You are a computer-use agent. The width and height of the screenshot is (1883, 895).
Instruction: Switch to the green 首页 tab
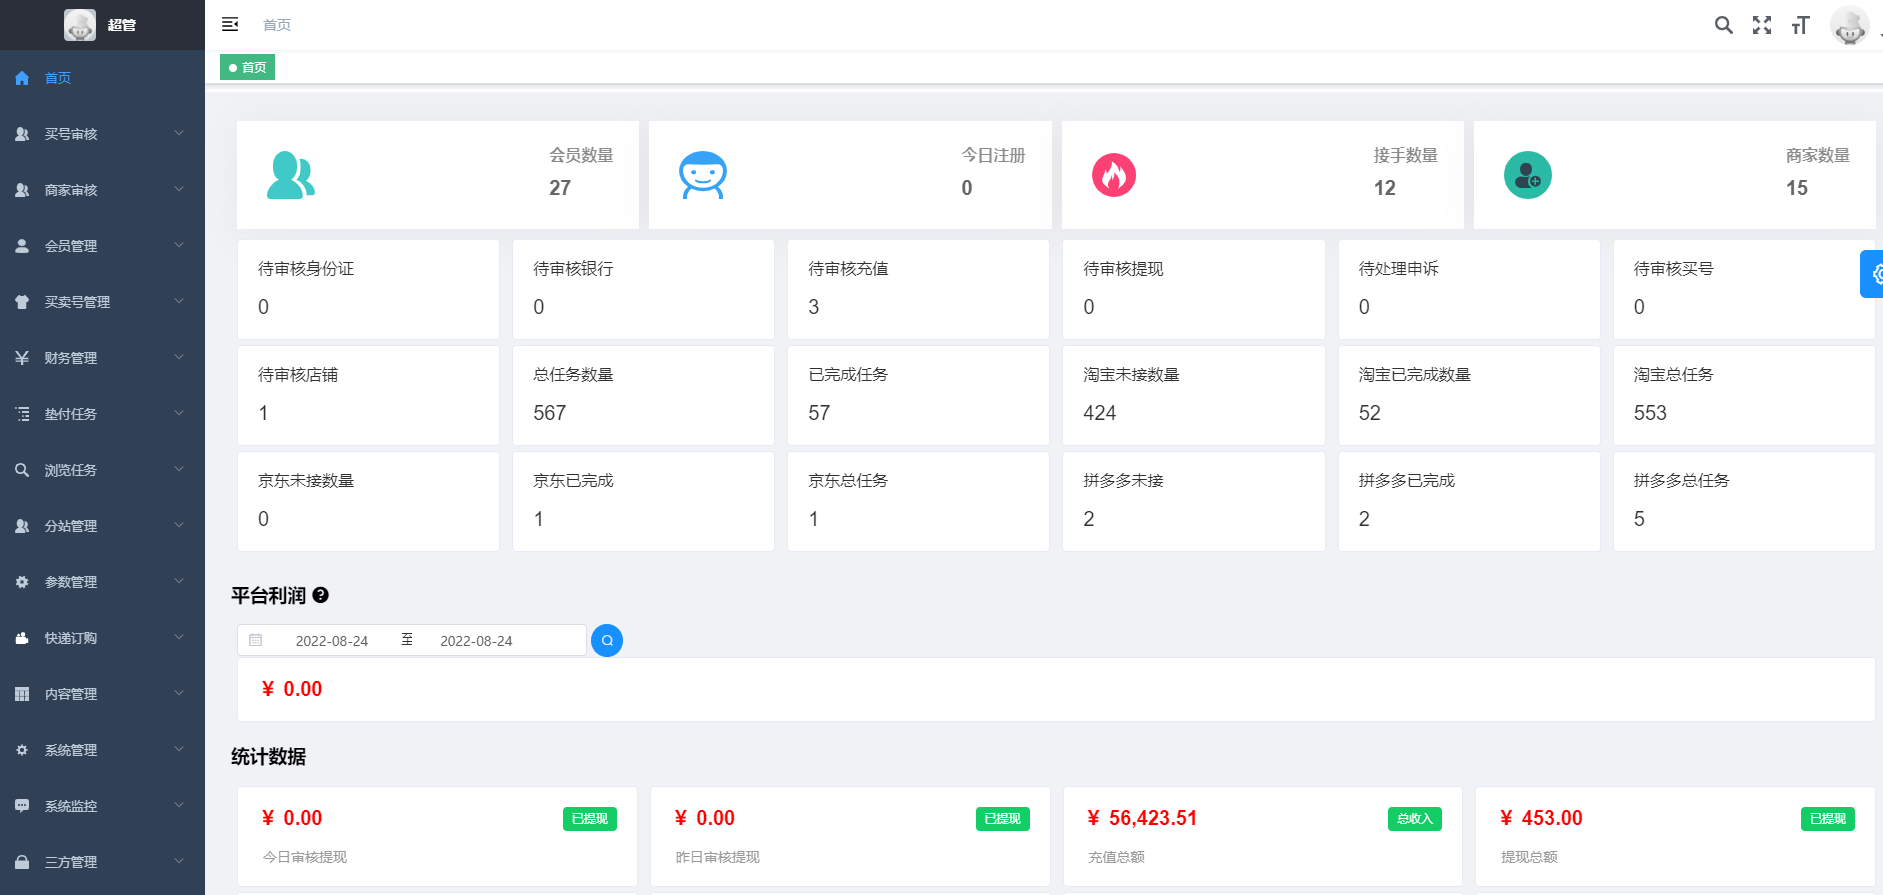(x=248, y=68)
